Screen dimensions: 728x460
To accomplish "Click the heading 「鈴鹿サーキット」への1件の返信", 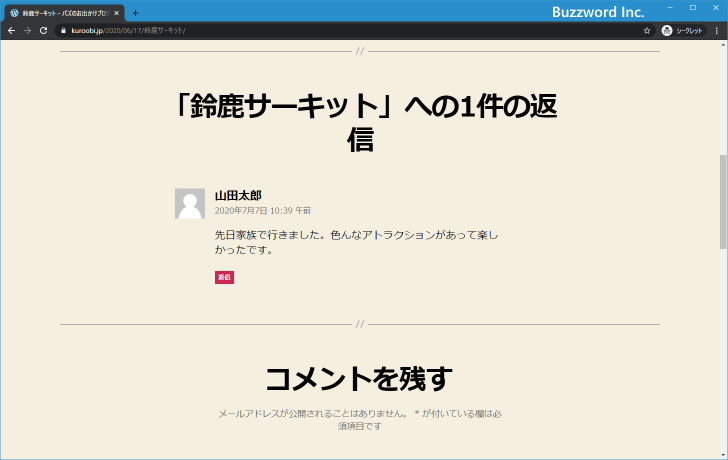I will (365, 123).
